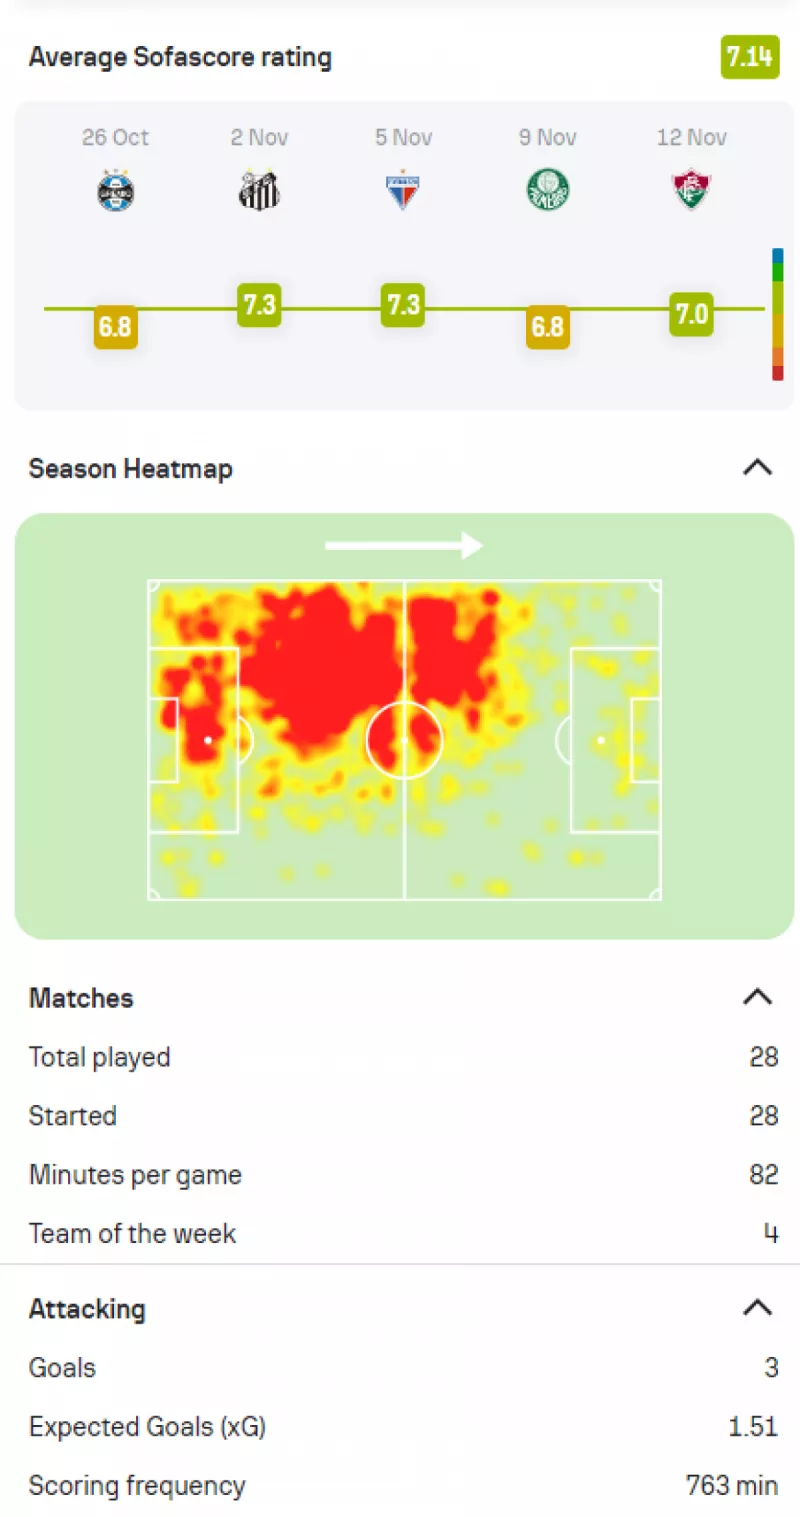This screenshot has height=1517, width=800.
Task: Select the 7.0 rating for 12 Nov
Action: 691,314
